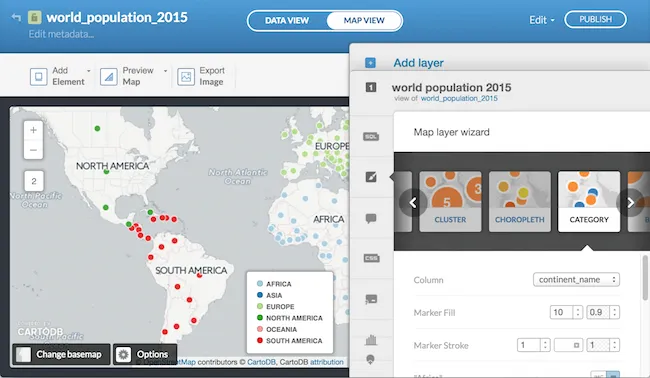Select the Category wizard thumbnail
The height and width of the screenshot is (378, 650).
coord(589,201)
